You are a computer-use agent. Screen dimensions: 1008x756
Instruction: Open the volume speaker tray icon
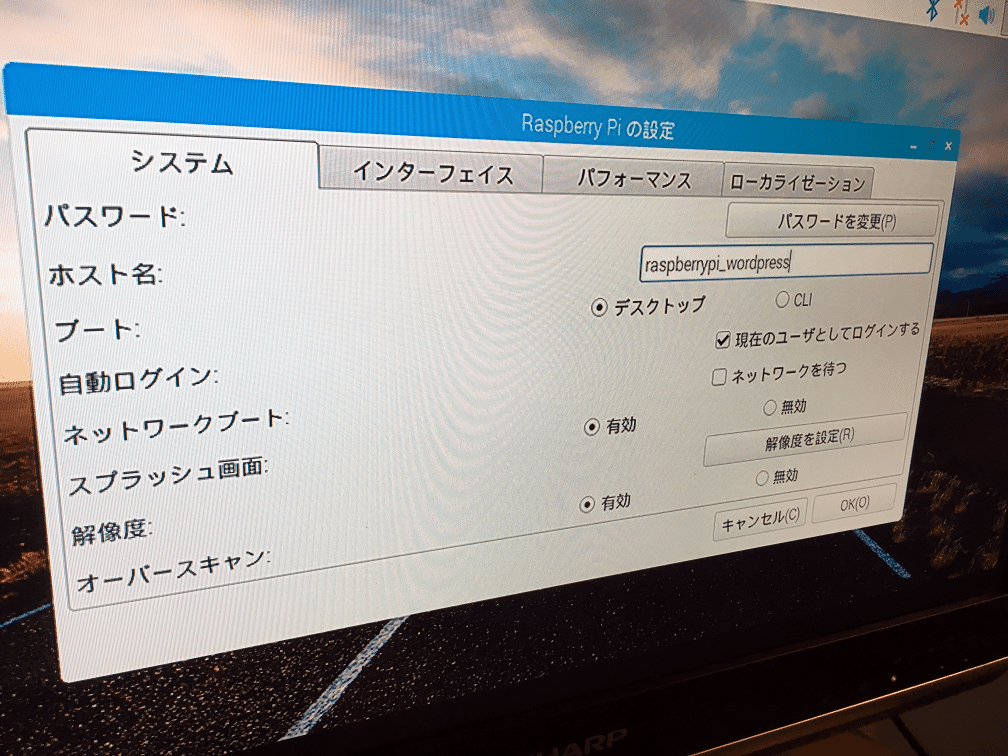pyautogui.click(x=988, y=14)
